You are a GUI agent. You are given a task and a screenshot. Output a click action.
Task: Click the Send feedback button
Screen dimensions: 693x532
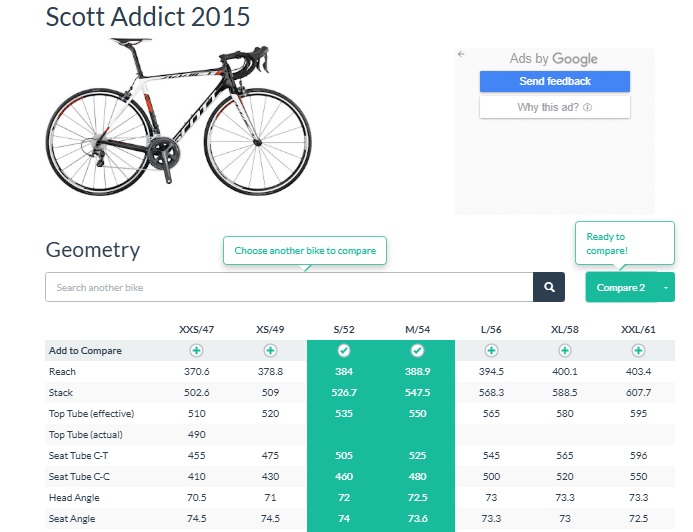tap(554, 81)
